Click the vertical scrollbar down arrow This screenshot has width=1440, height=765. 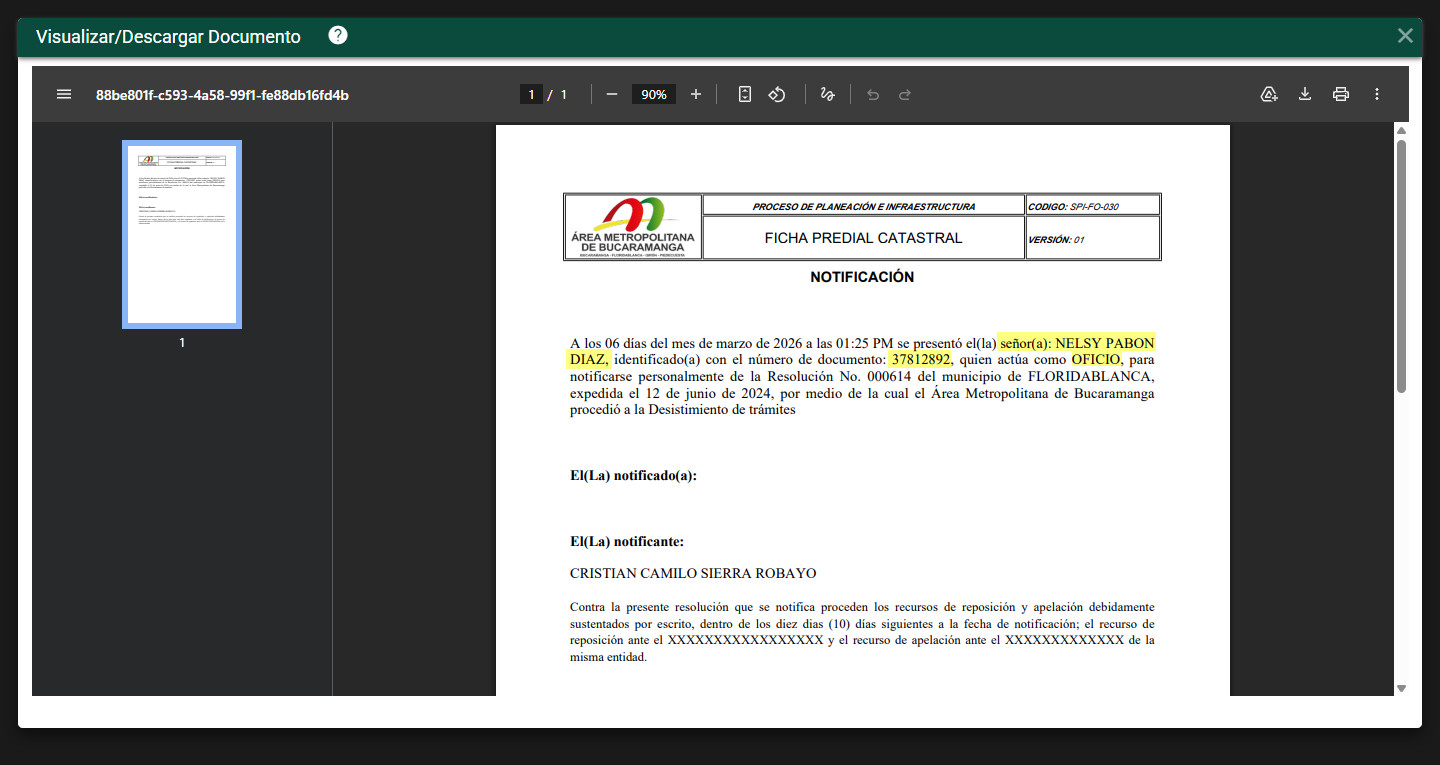point(1401,688)
